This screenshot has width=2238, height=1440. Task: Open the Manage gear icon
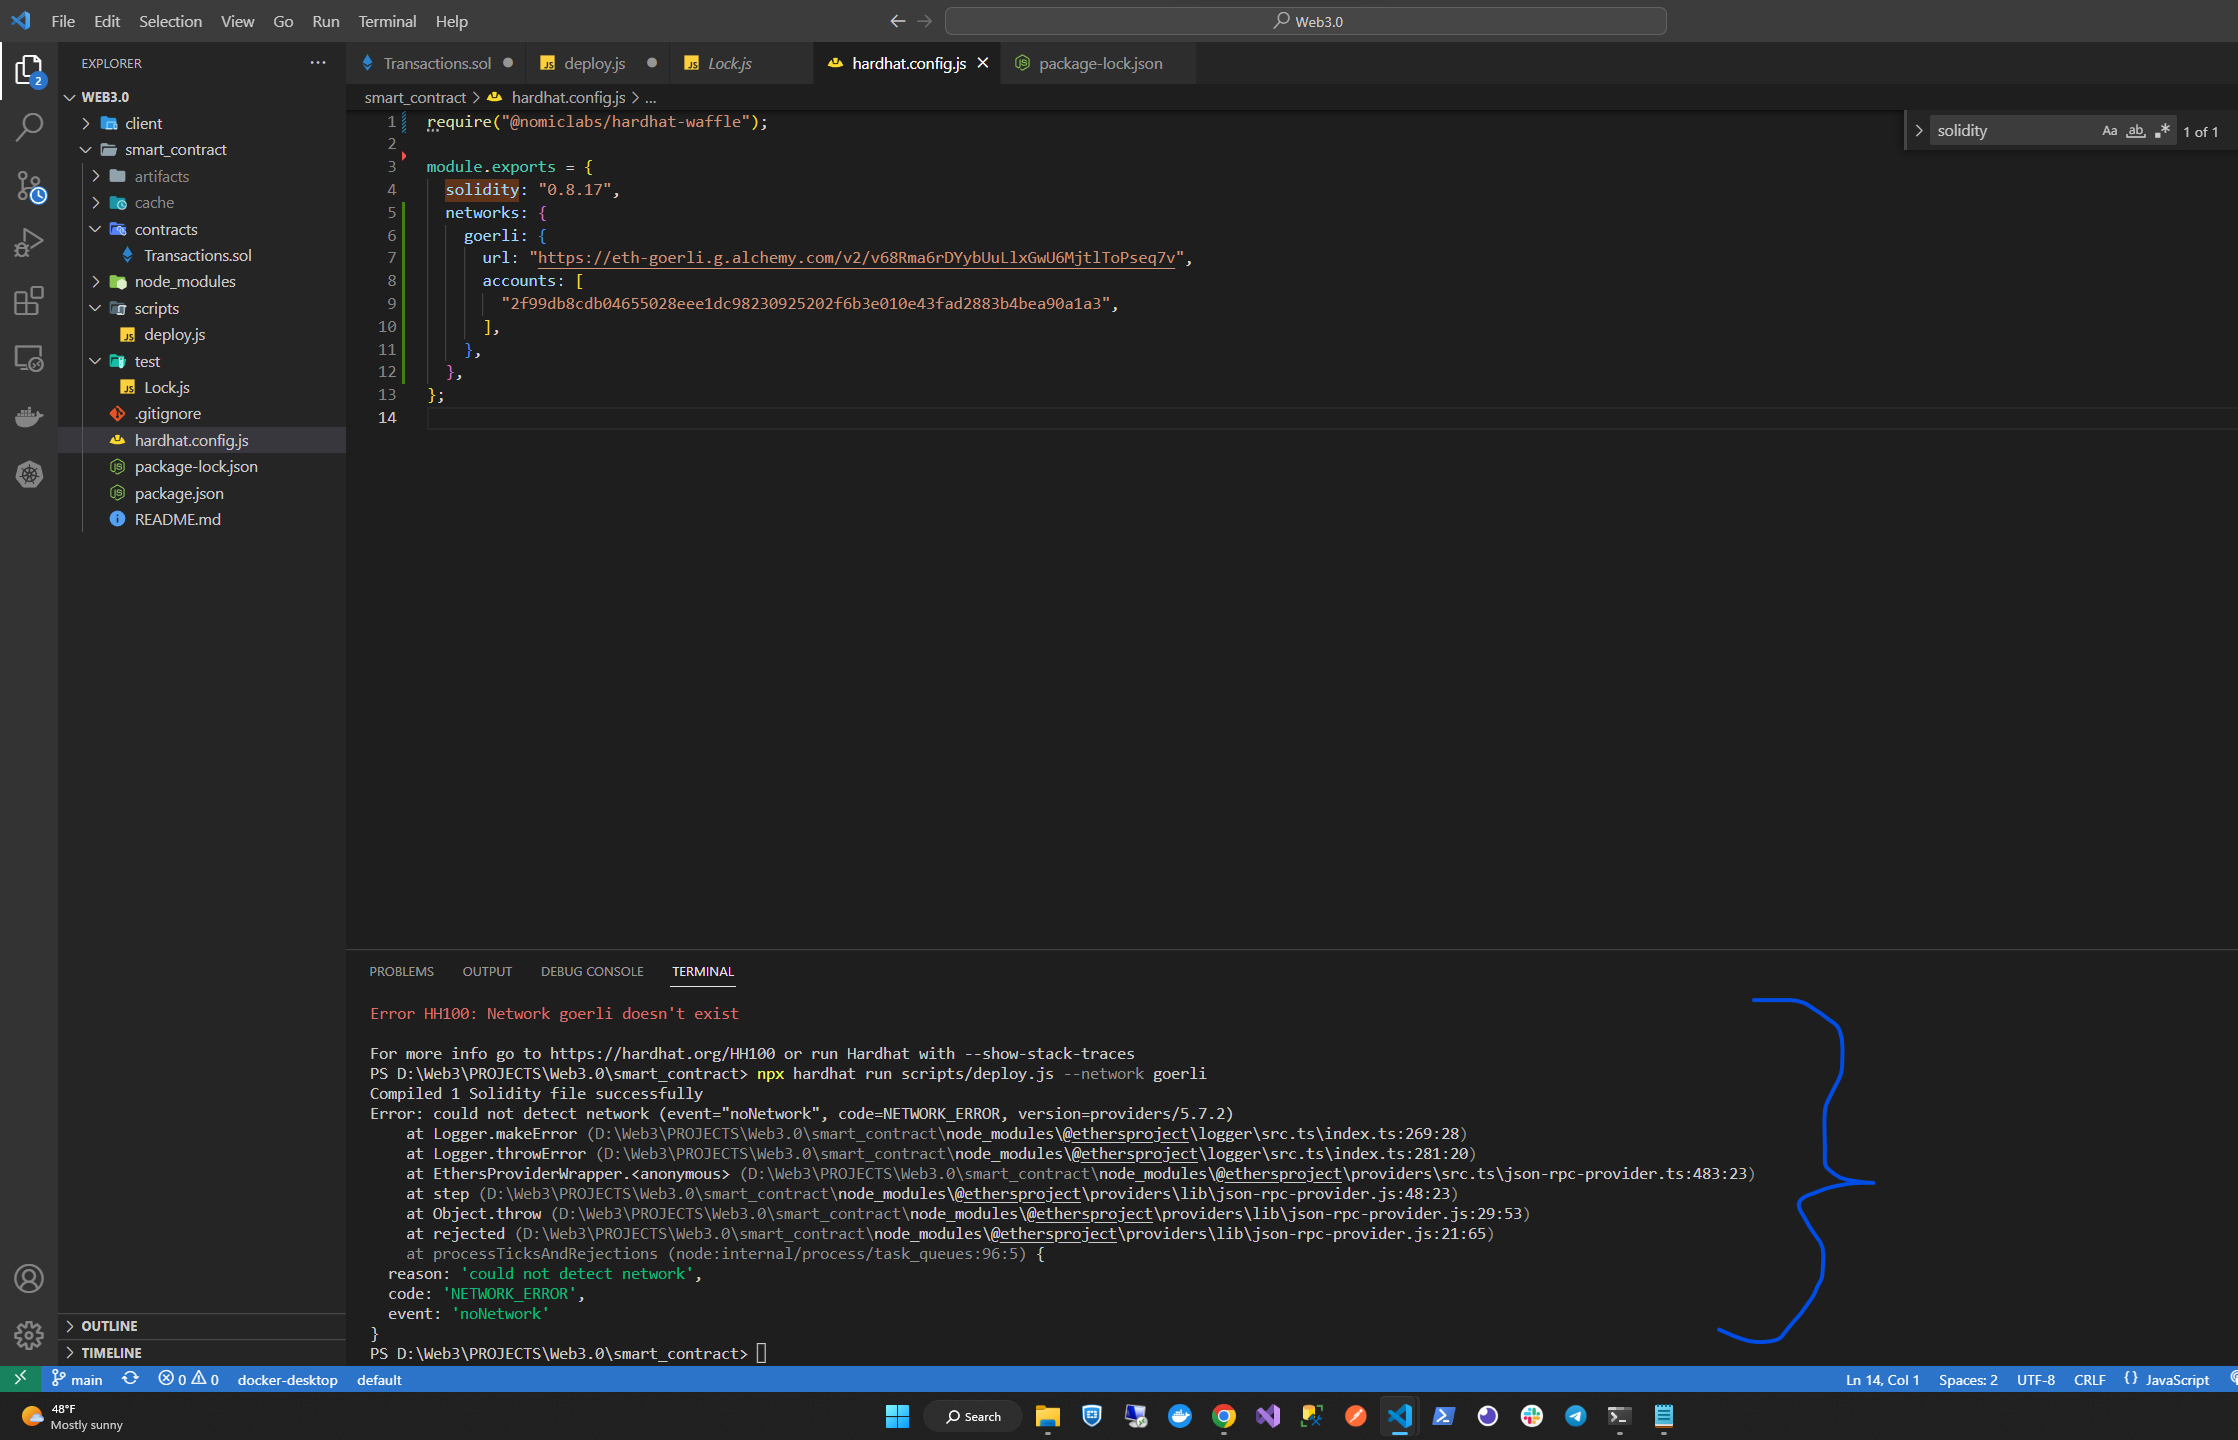click(x=29, y=1335)
